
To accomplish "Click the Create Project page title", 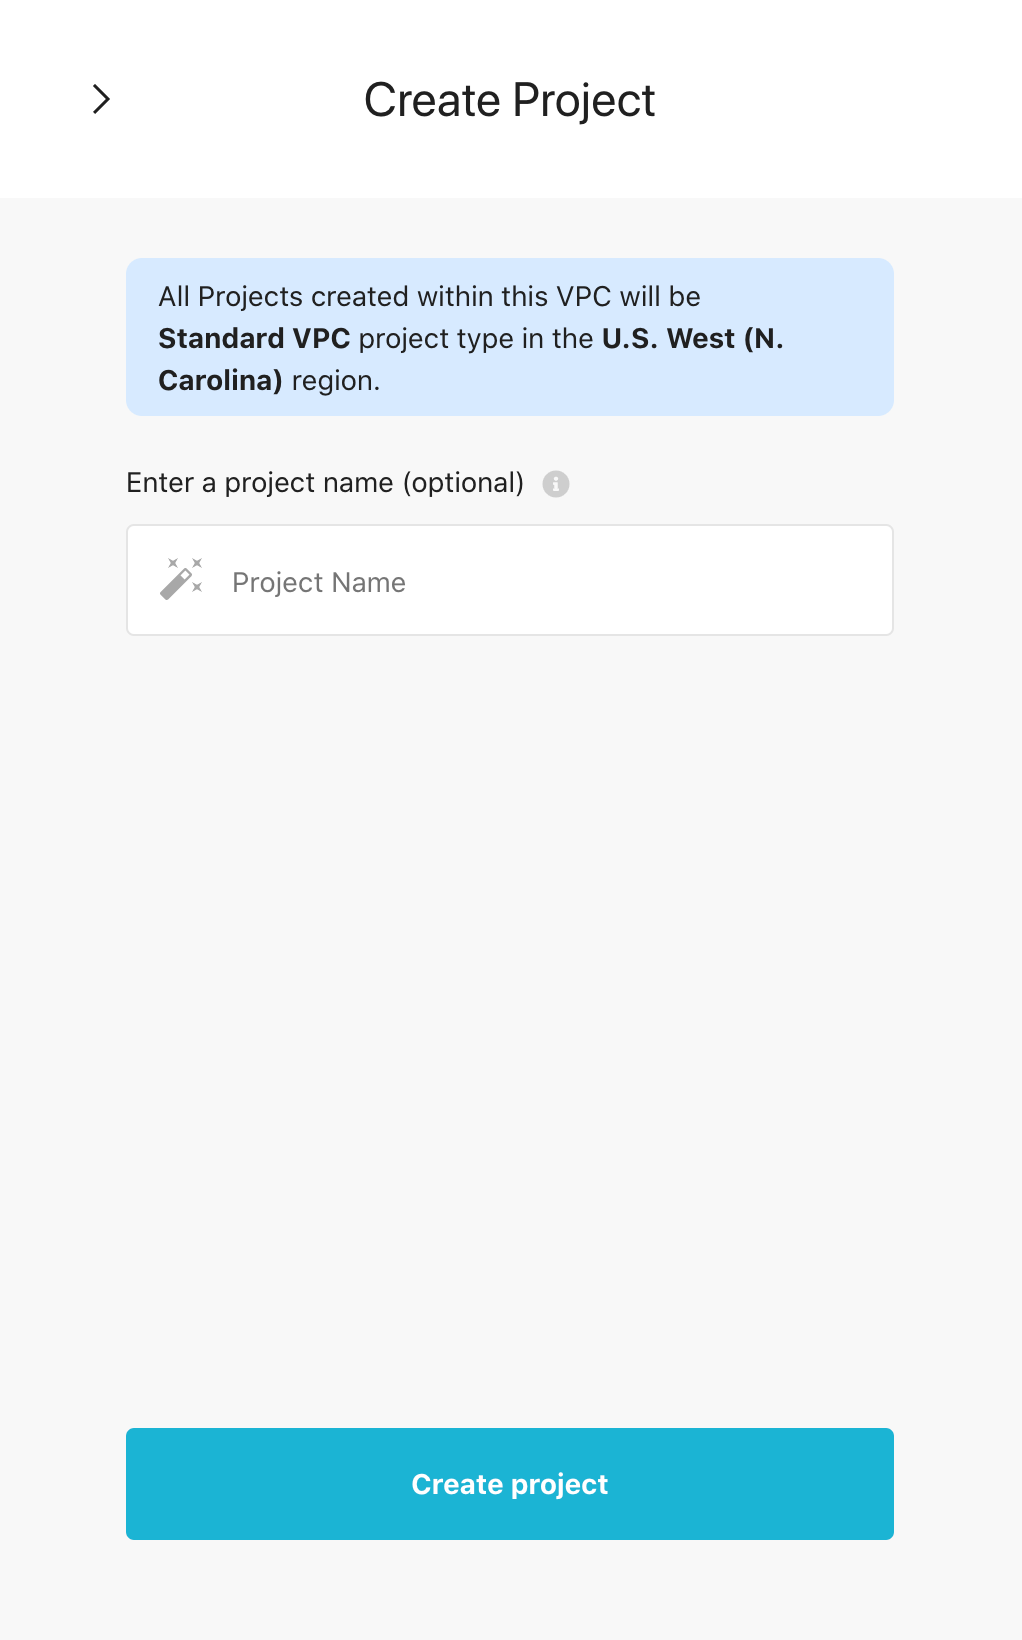I will click(x=509, y=100).
